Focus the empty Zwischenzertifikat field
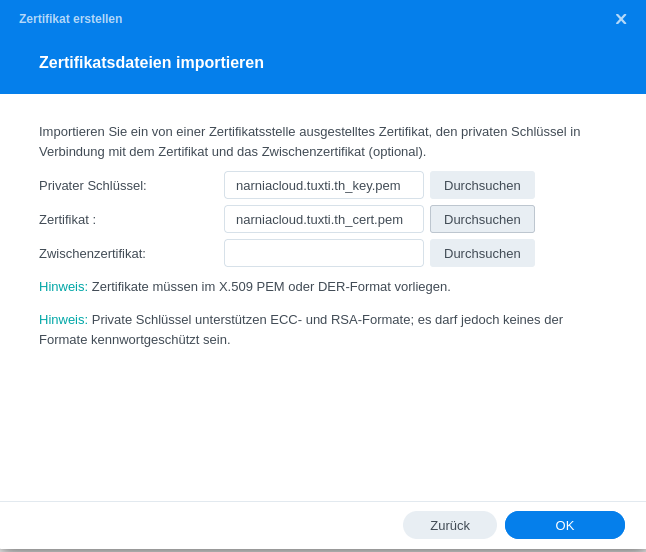 [x=323, y=253]
